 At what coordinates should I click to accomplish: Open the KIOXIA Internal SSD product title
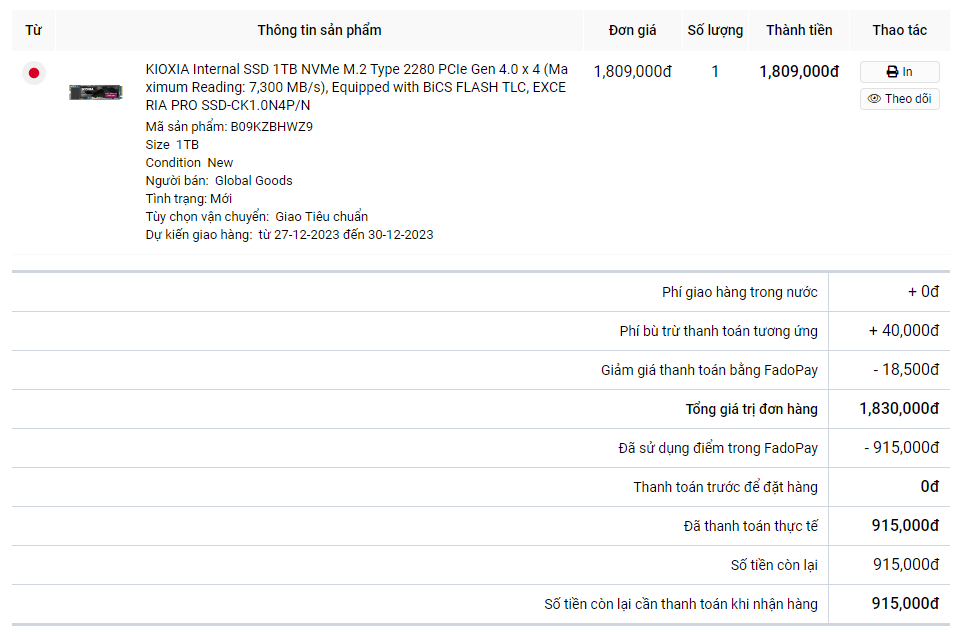point(356,87)
